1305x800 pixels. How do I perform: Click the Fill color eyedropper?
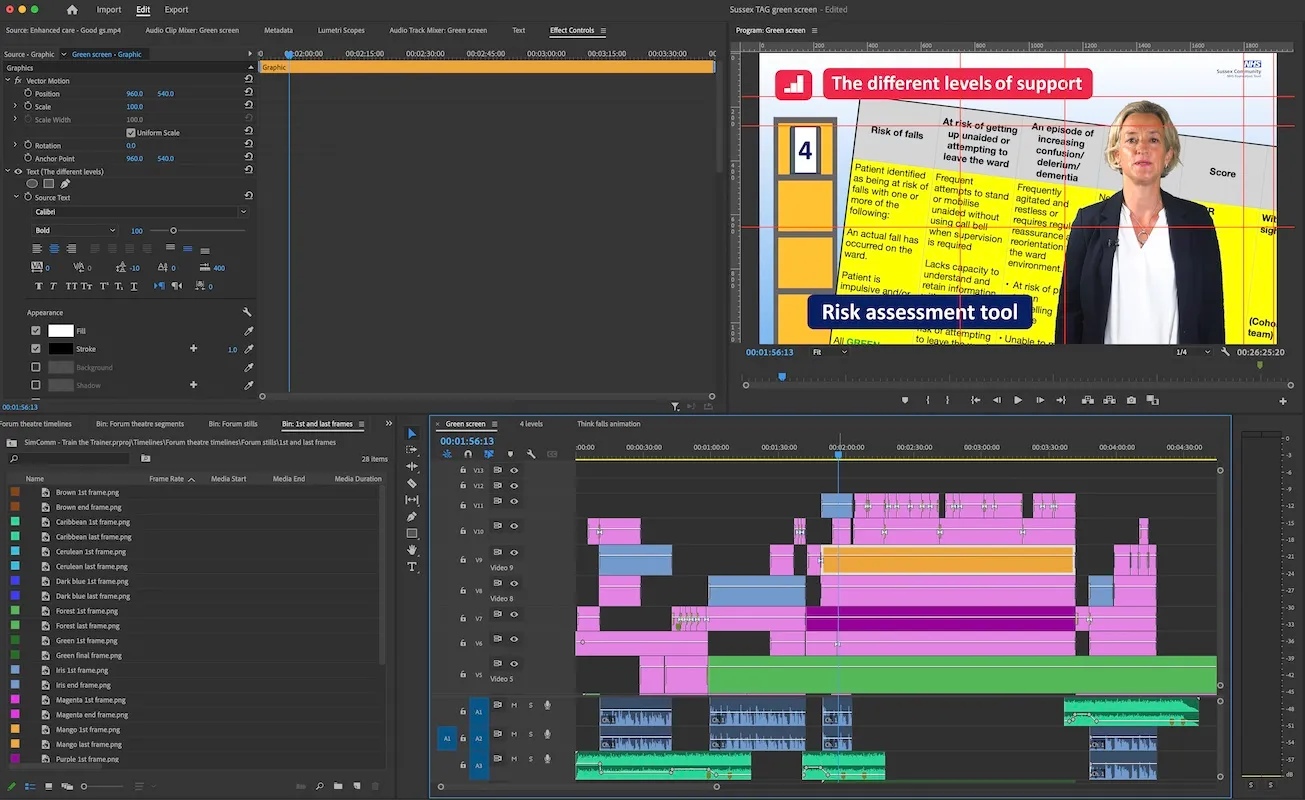pyautogui.click(x=249, y=331)
